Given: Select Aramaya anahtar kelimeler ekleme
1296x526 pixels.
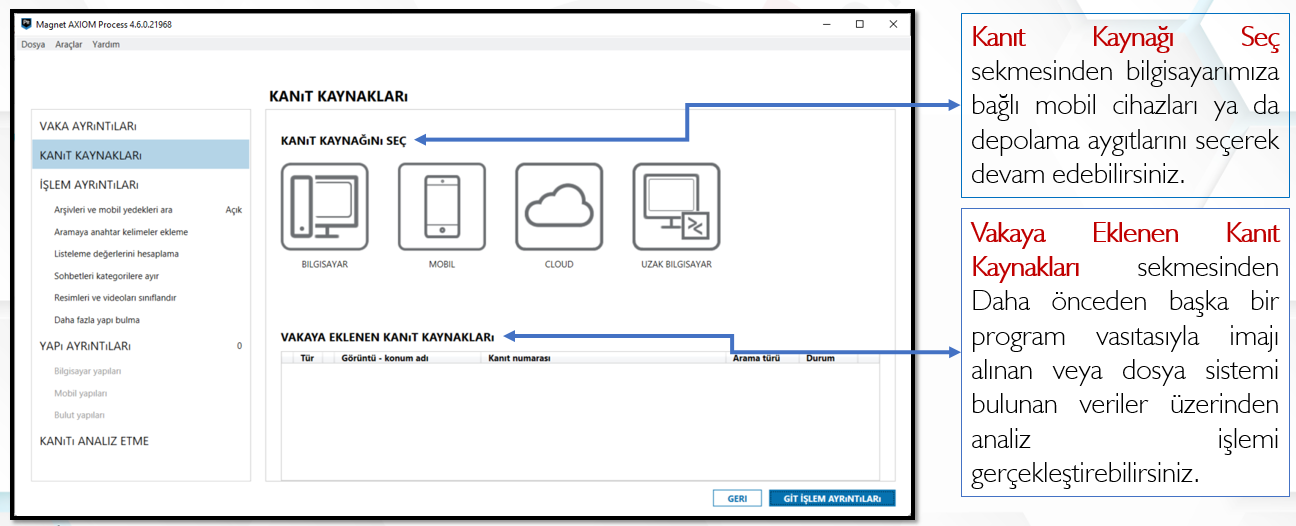Looking at the screenshot, I should [121, 232].
